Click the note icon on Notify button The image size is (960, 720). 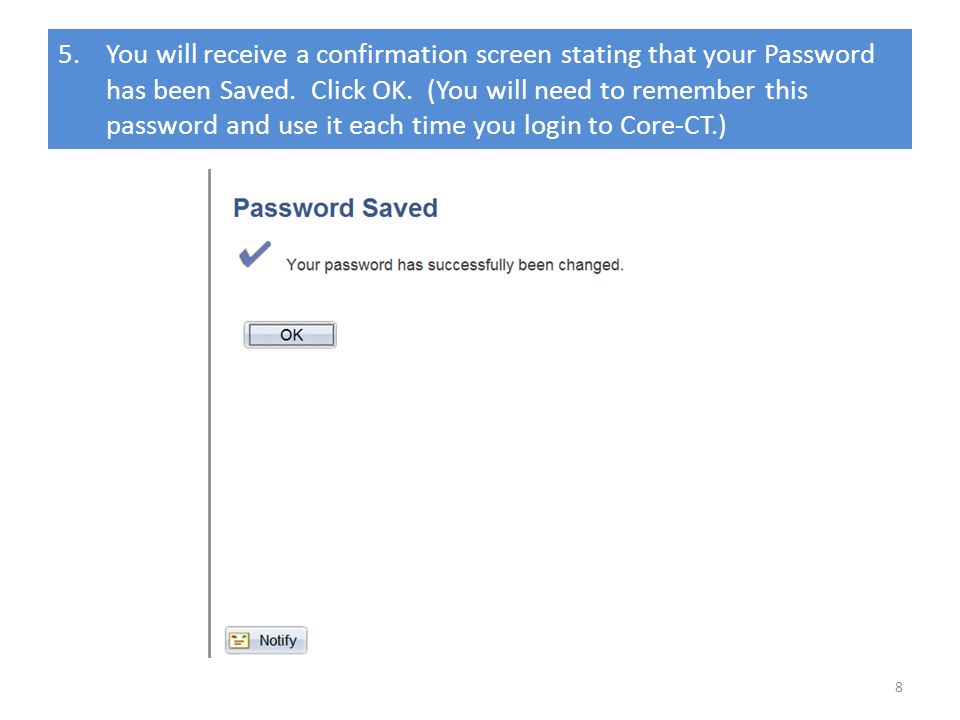pyautogui.click(x=239, y=640)
